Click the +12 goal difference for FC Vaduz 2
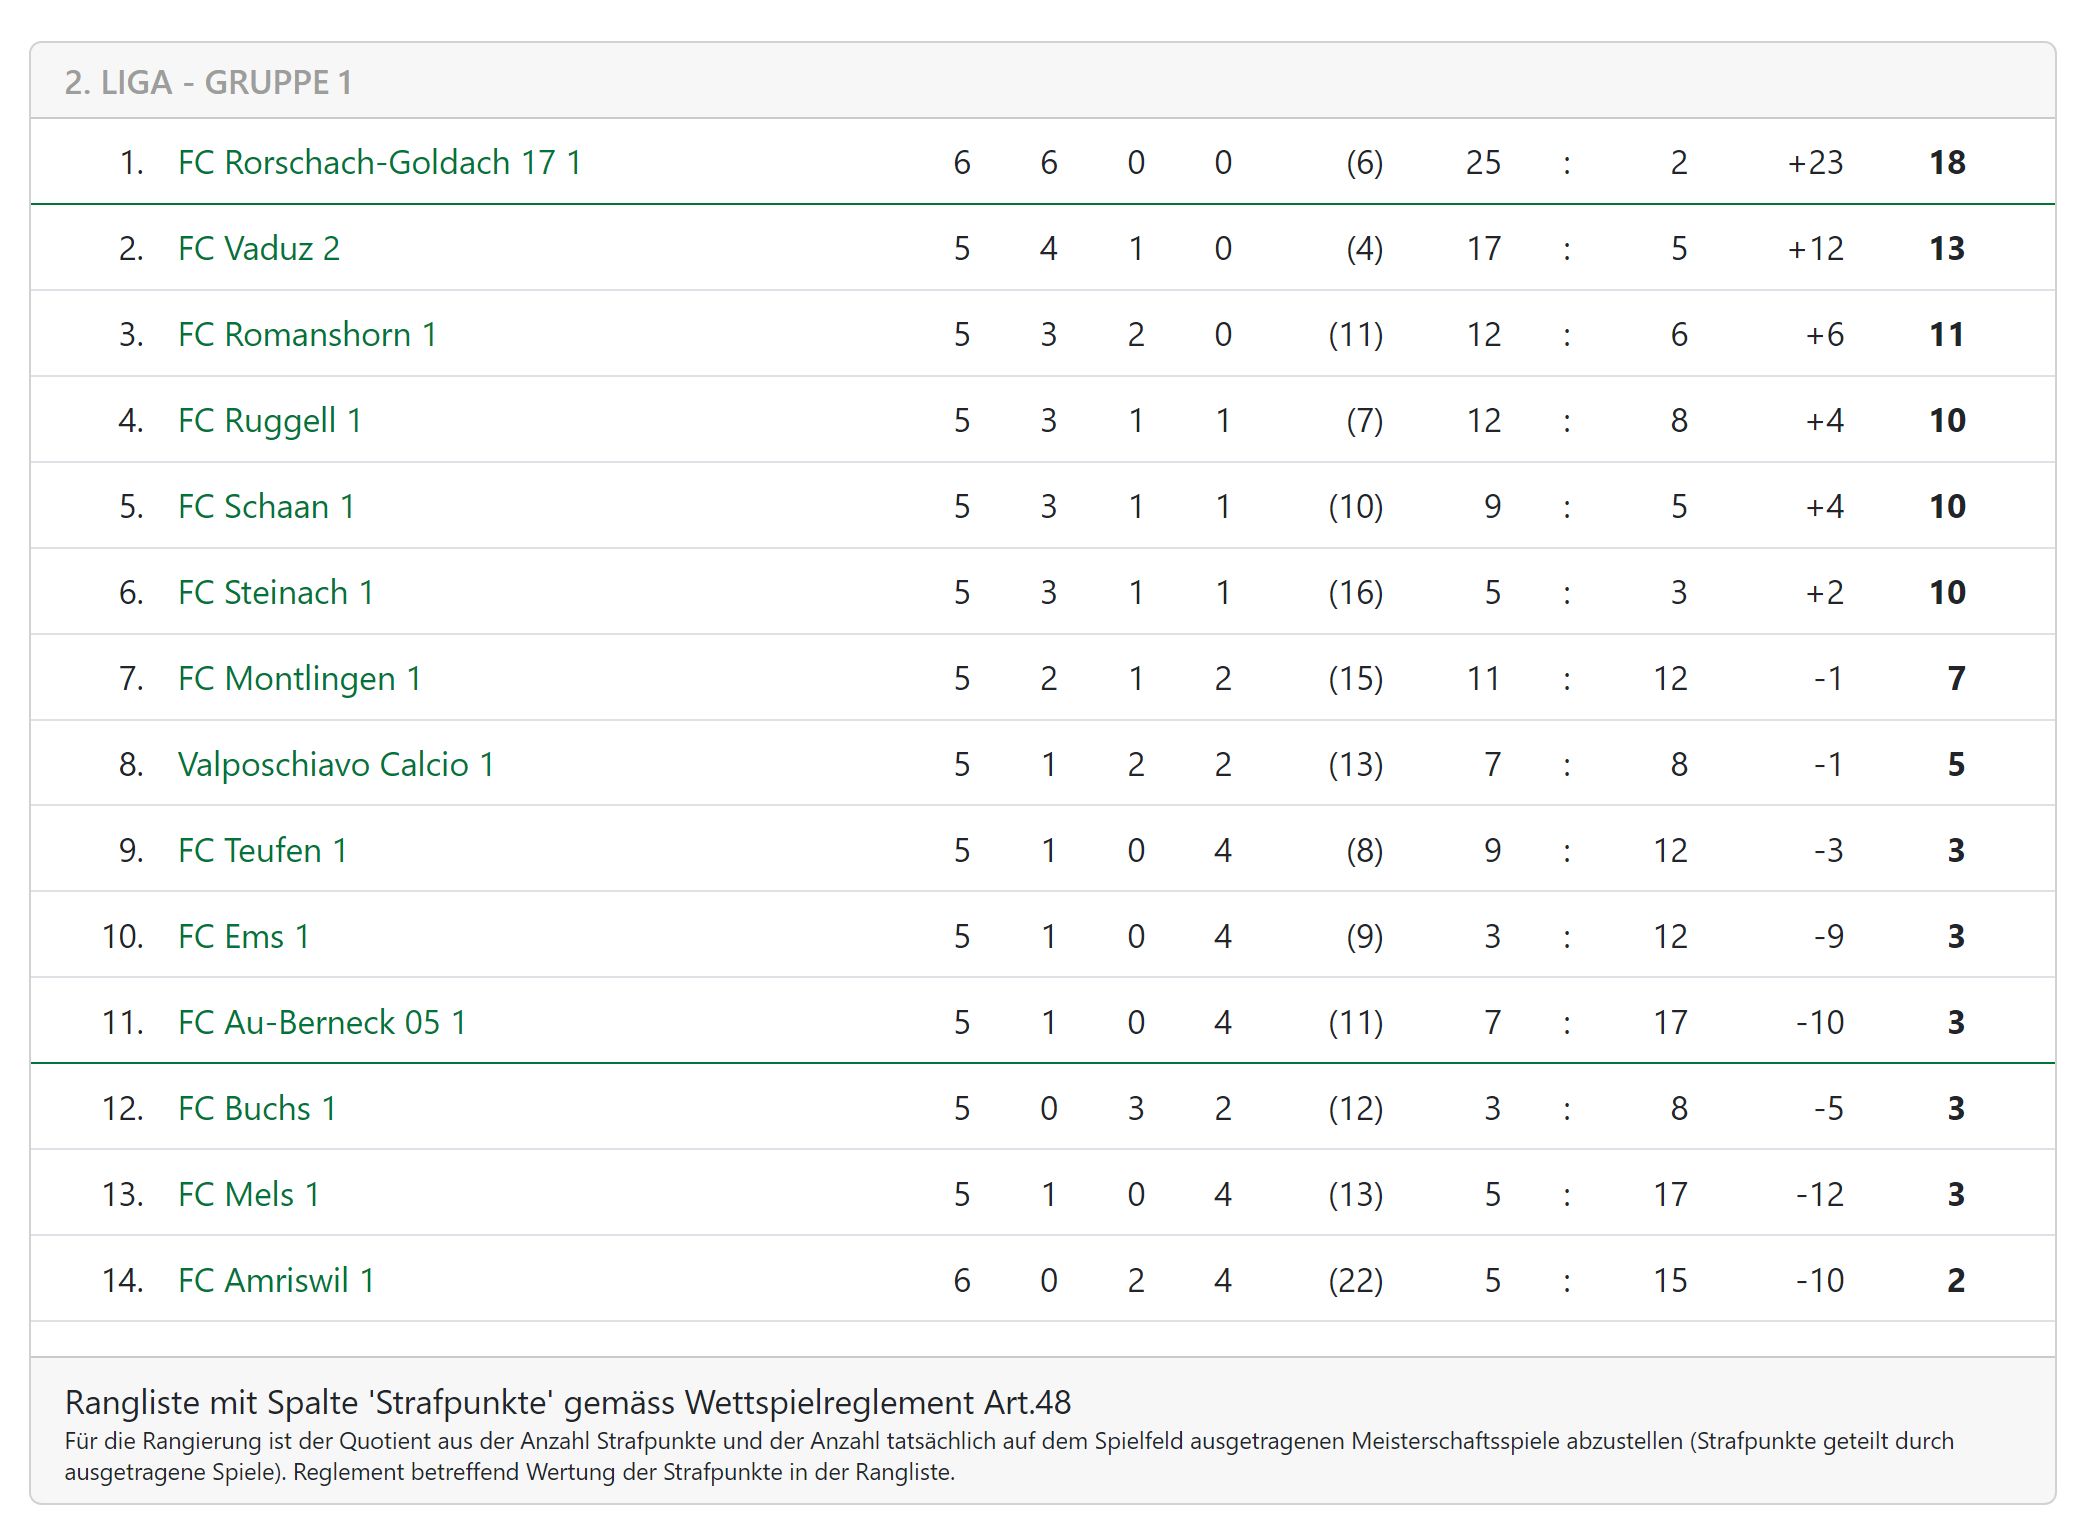This screenshot has height=1539, width=2086. (1815, 248)
